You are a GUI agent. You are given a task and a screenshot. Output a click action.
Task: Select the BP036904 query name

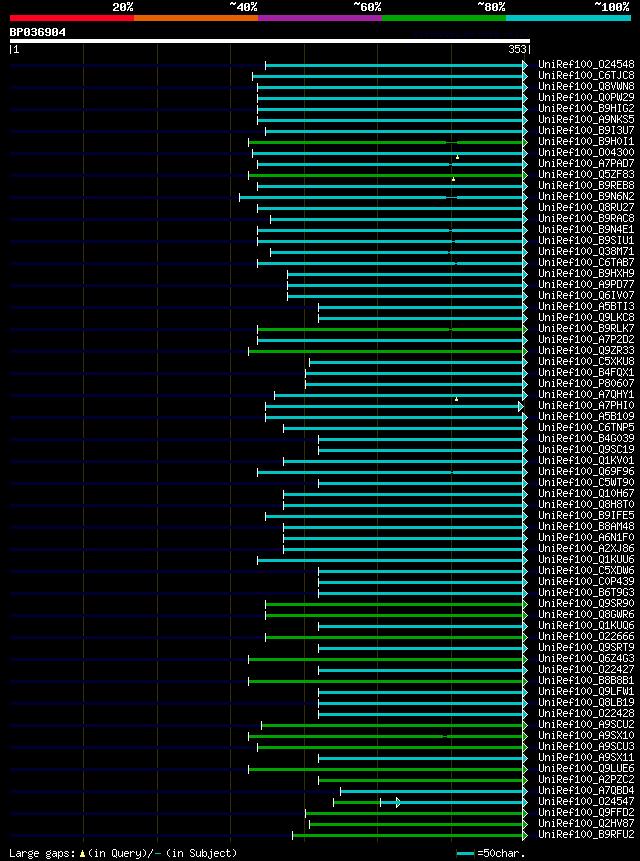coord(37,32)
